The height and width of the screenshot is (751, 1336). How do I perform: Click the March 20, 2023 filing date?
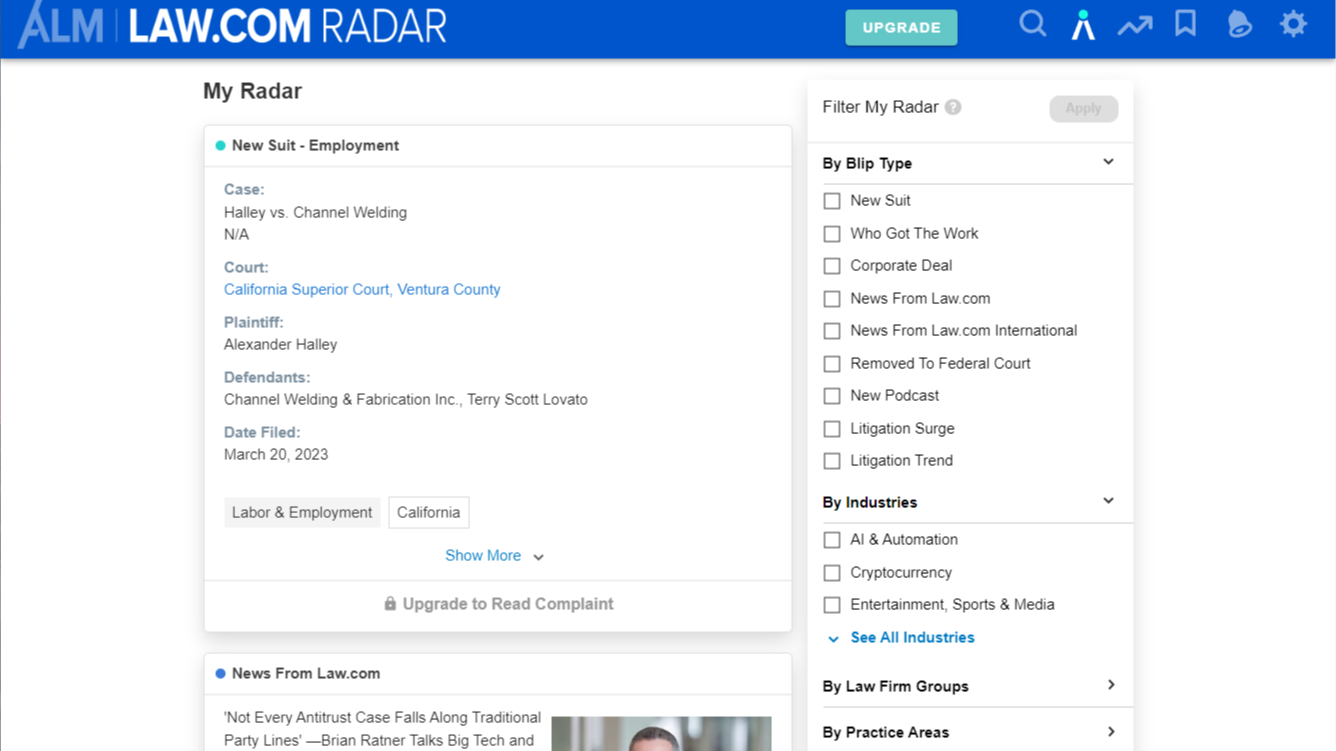click(x=276, y=454)
